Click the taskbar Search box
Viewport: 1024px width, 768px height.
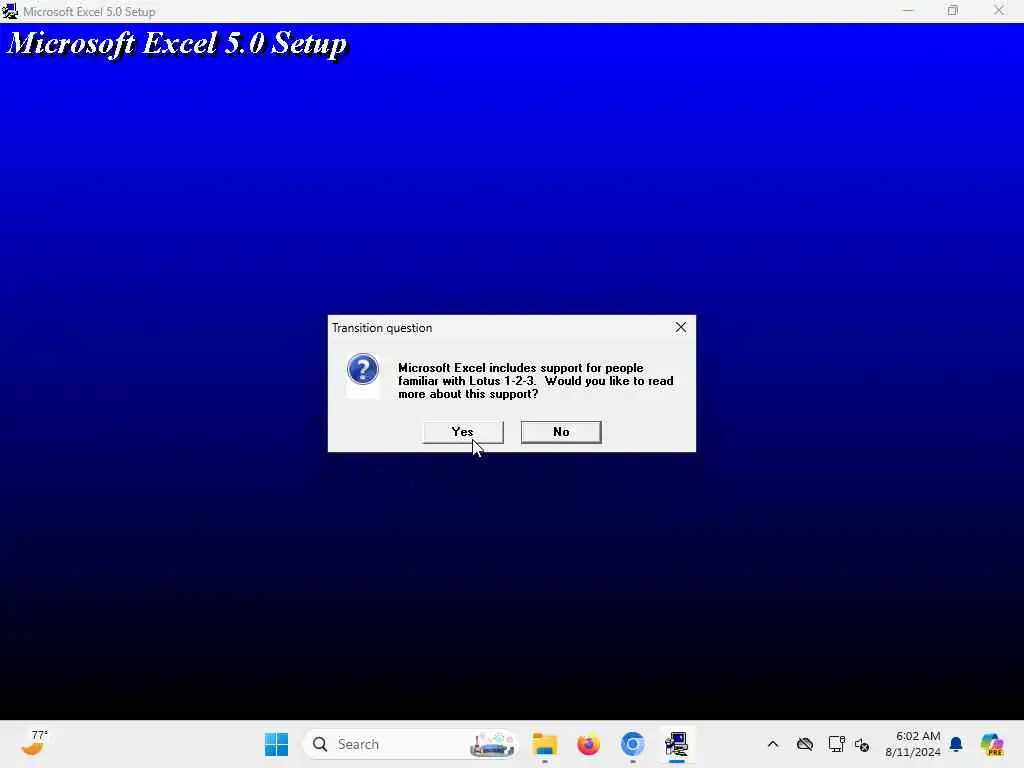[409, 744]
